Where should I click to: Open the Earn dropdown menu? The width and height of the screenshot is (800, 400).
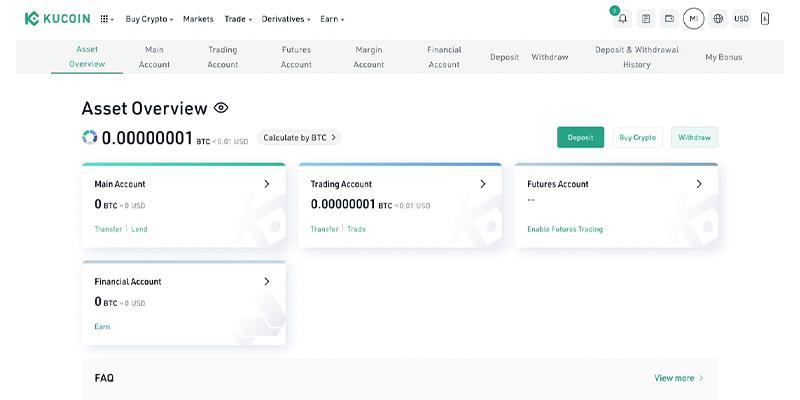332,19
